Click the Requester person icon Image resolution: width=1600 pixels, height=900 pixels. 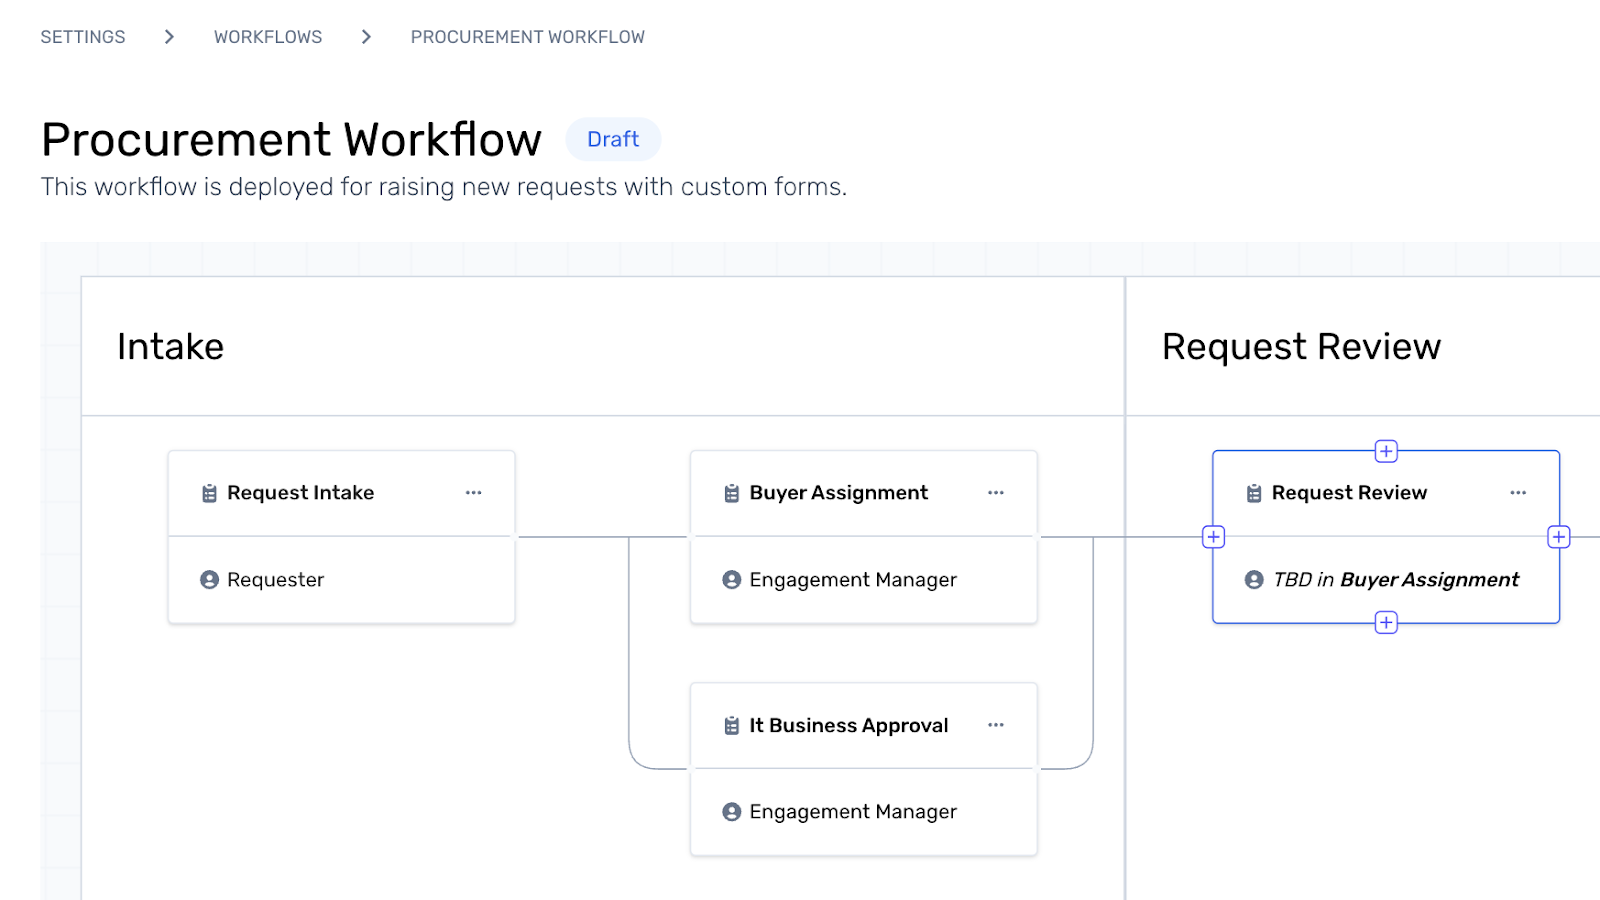(x=209, y=580)
